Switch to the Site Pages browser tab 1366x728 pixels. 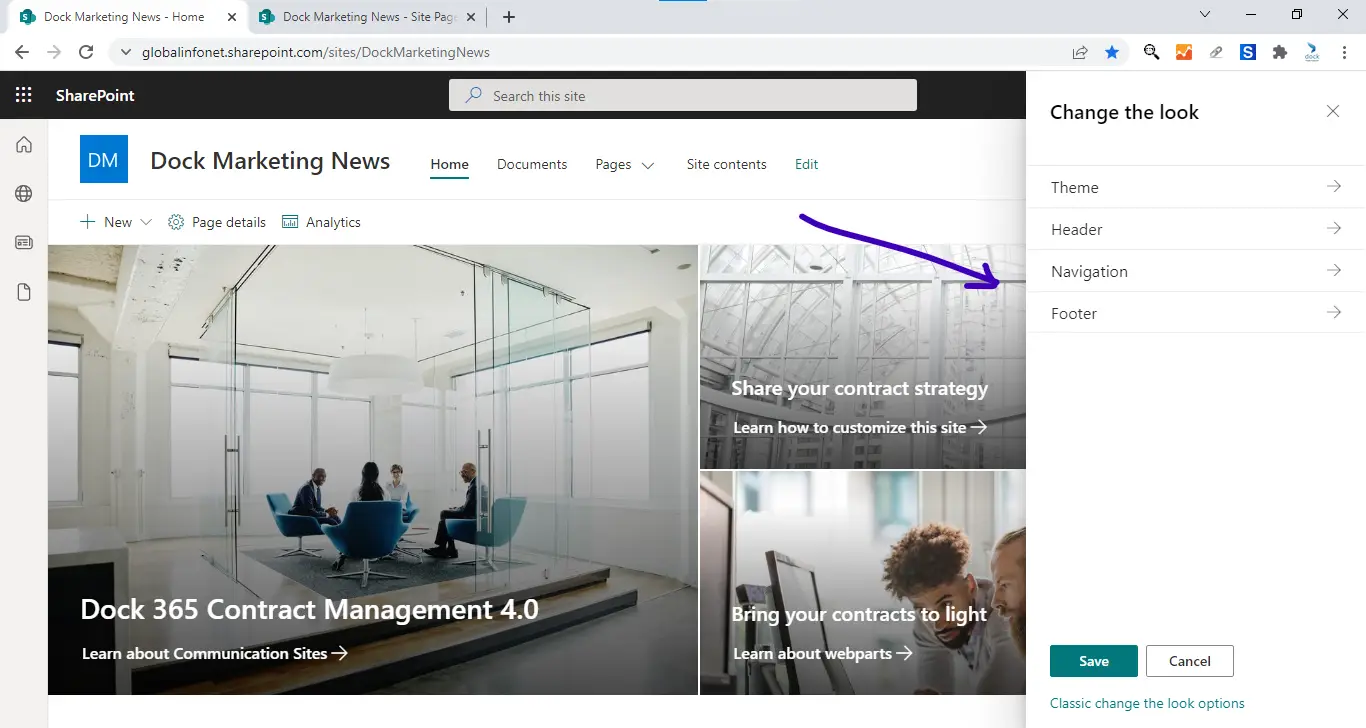(x=370, y=17)
